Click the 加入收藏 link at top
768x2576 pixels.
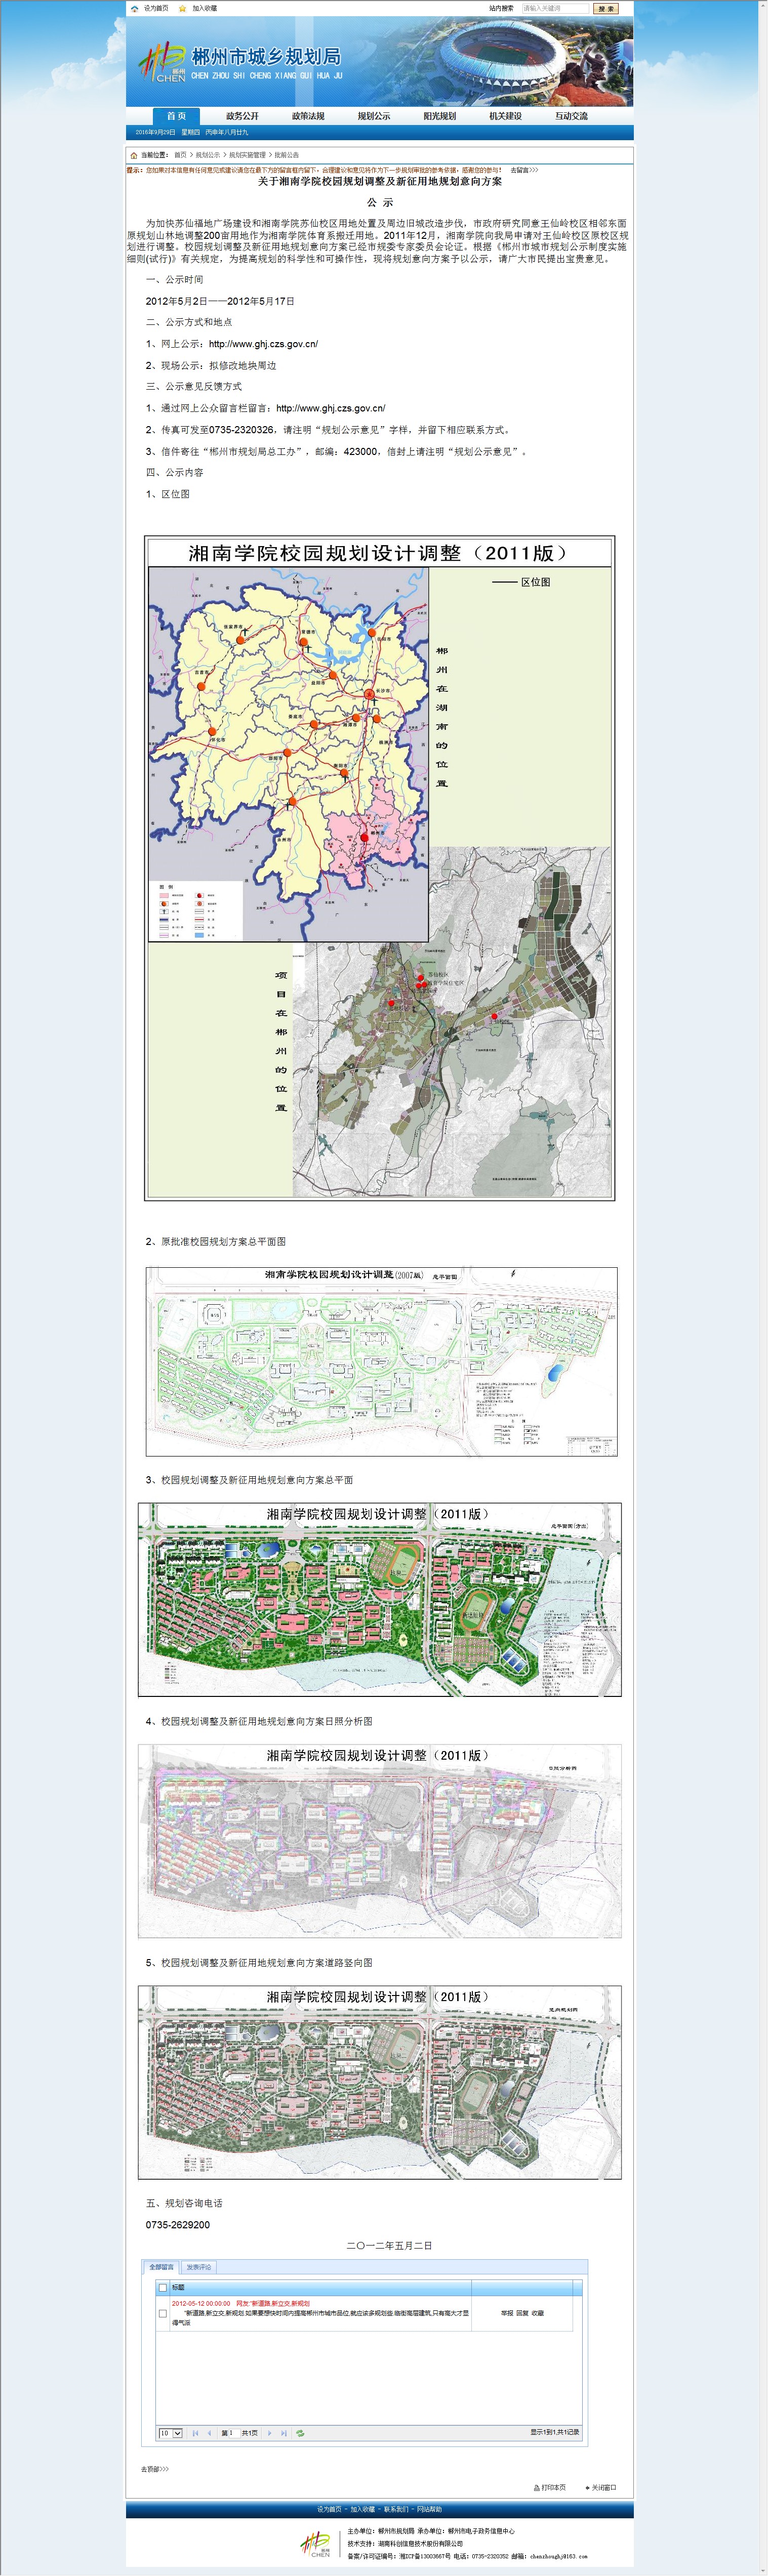pyautogui.click(x=204, y=8)
